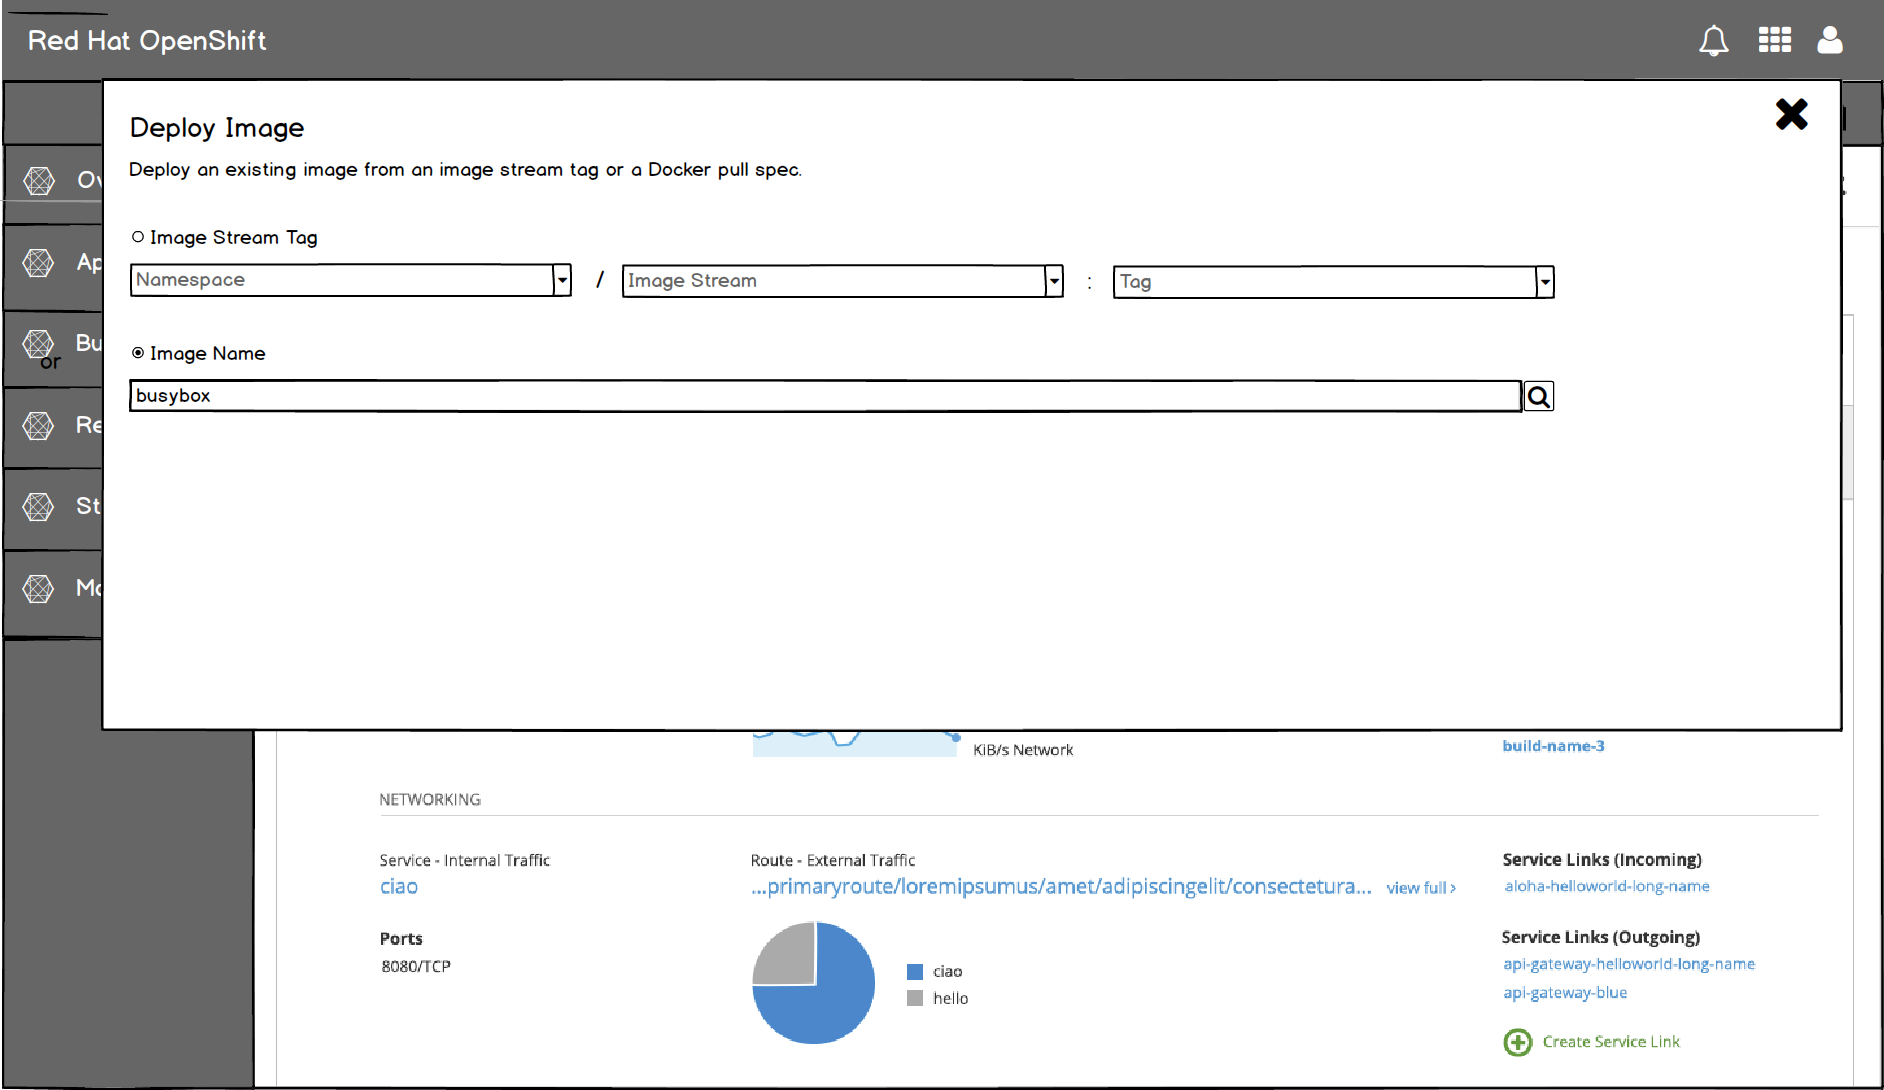The width and height of the screenshot is (1884, 1090).
Task: Open the Resources sidebar icon
Action: click(39, 426)
